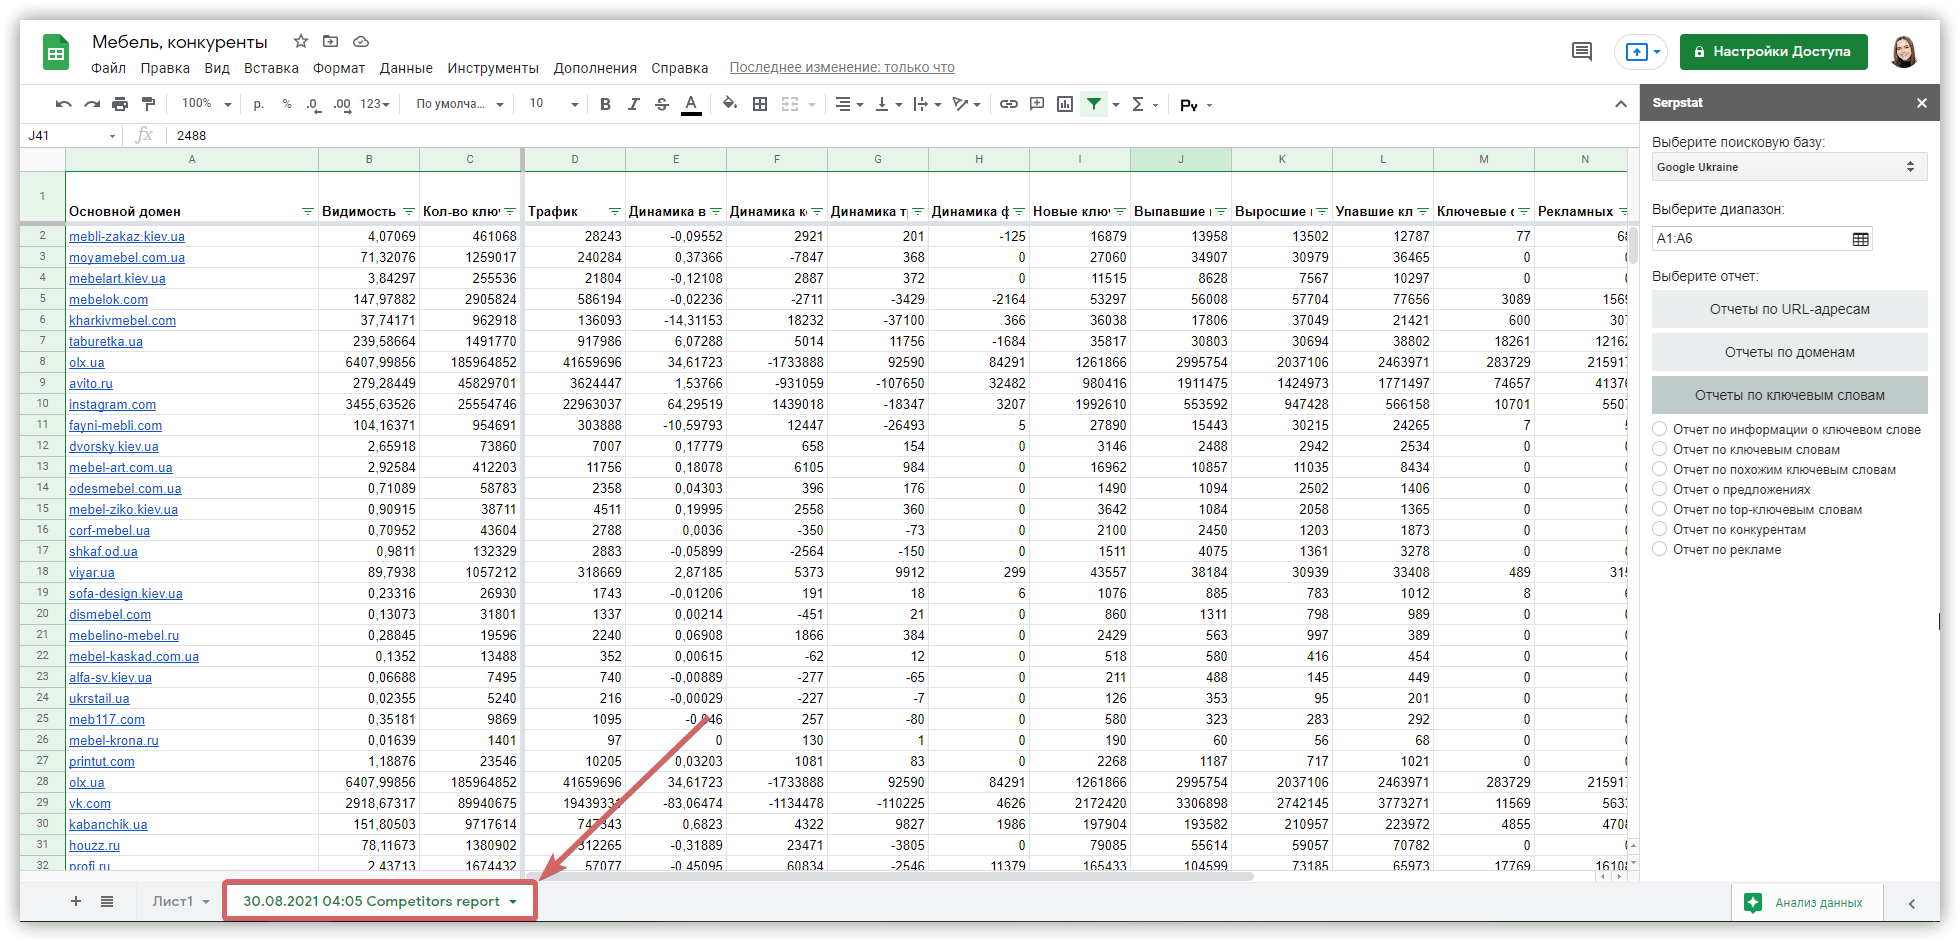
Task: Toggle italic formatting
Action: (x=633, y=104)
